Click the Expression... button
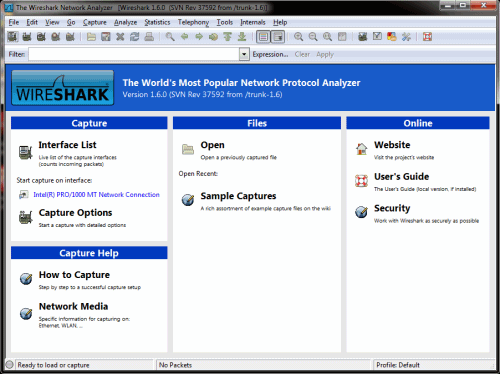500x374 pixels. [270, 54]
